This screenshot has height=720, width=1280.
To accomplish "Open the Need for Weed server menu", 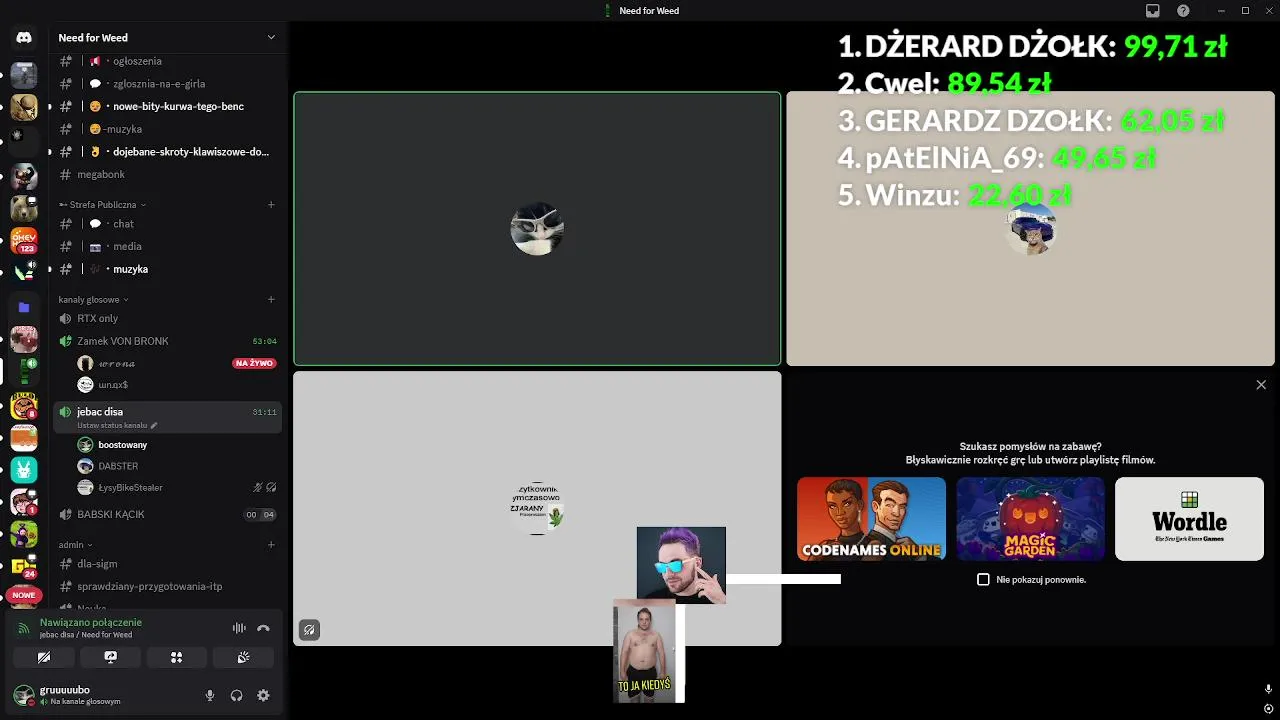I will 167,38.
